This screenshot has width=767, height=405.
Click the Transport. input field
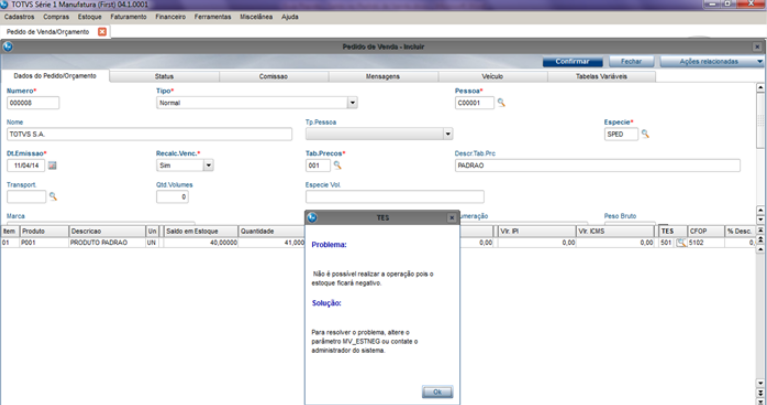26,197
